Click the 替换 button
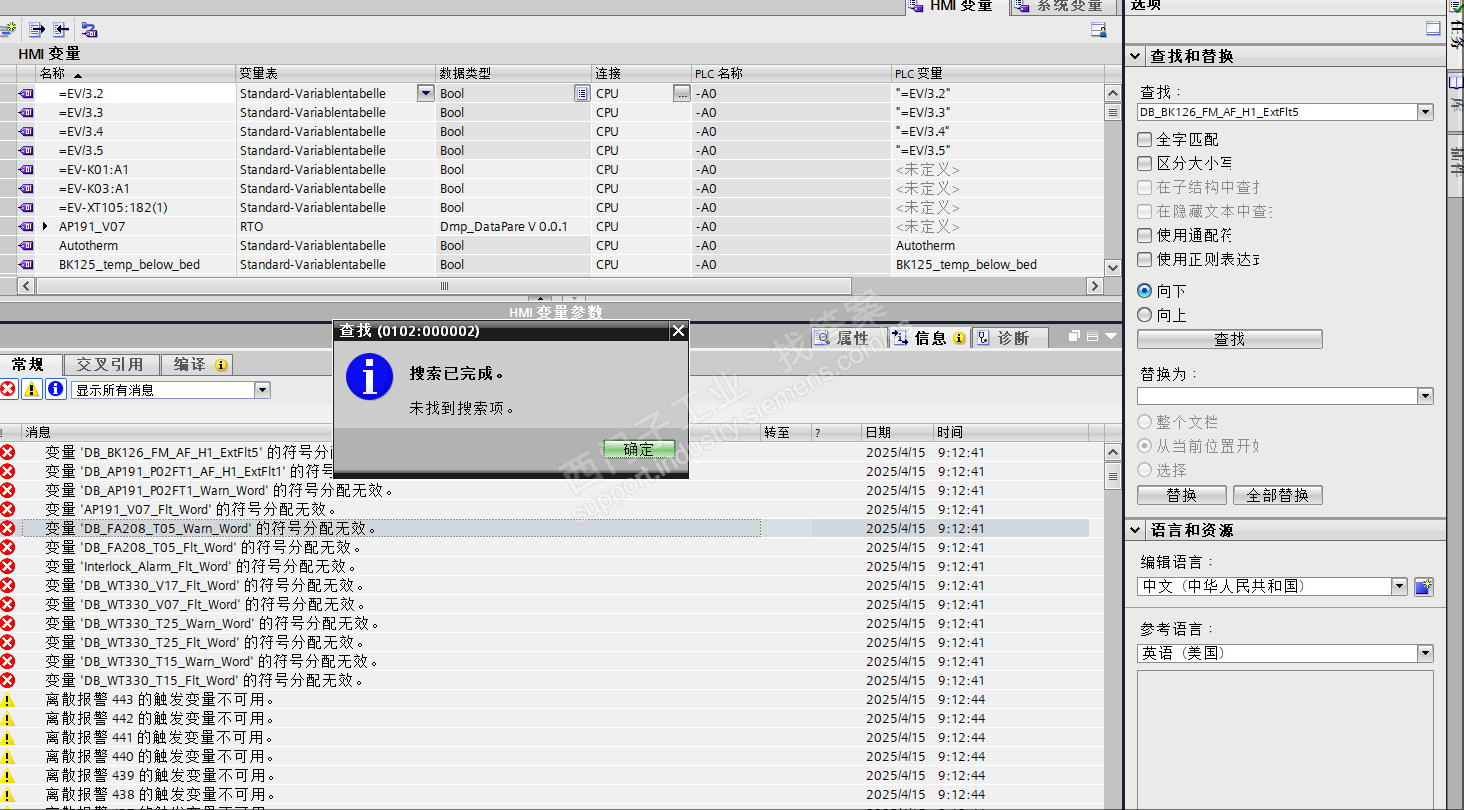The image size is (1464, 810). pyautogui.click(x=1181, y=495)
